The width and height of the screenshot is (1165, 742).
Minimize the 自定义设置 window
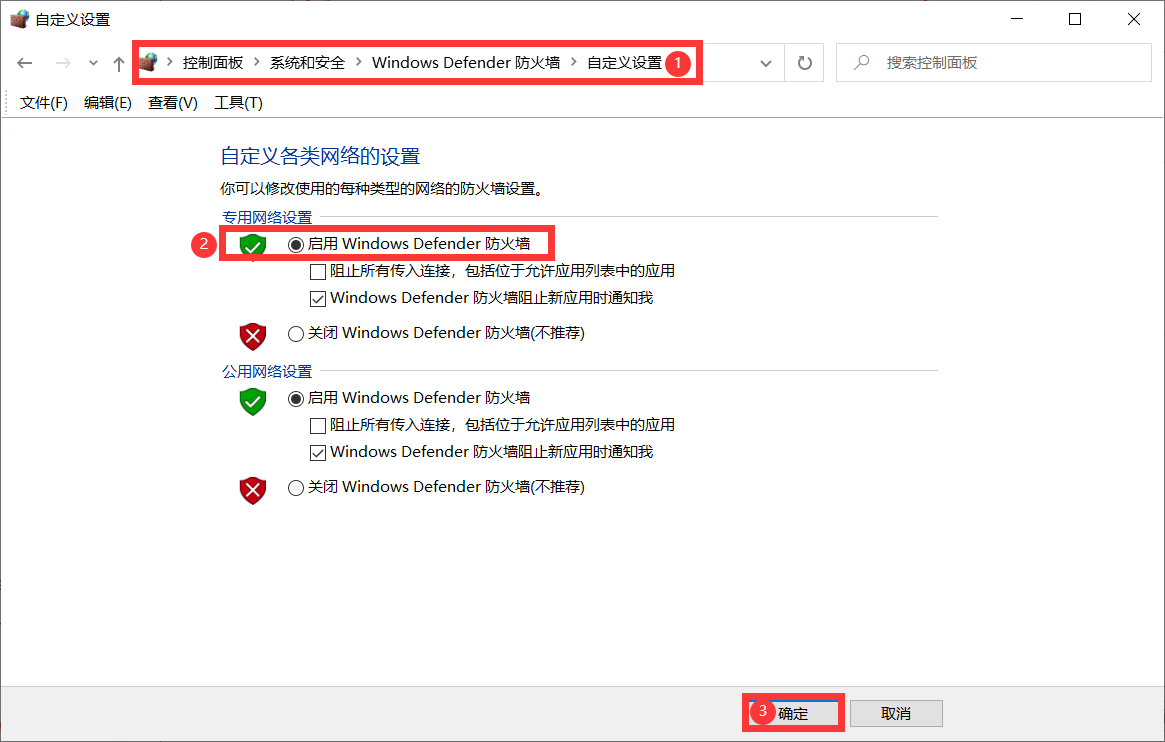(x=1017, y=19)
